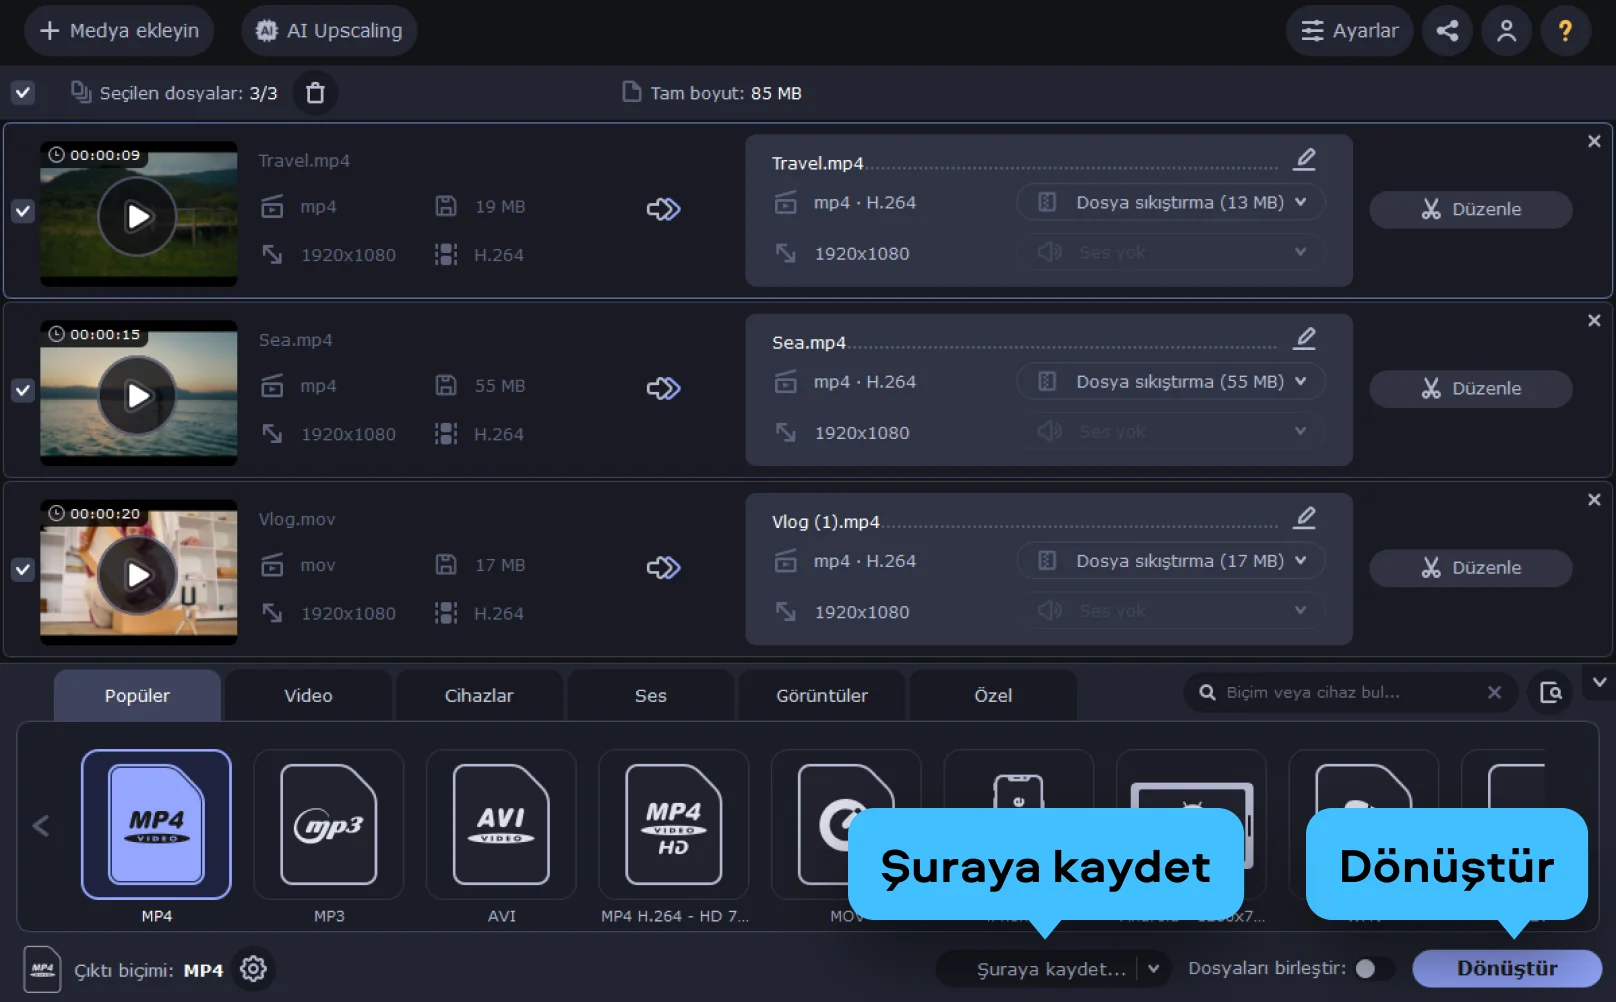Focus the Biçim veya cihaz bul search field
The width and height of the screenshot is (1616, 1002).
coord(1350,692)
